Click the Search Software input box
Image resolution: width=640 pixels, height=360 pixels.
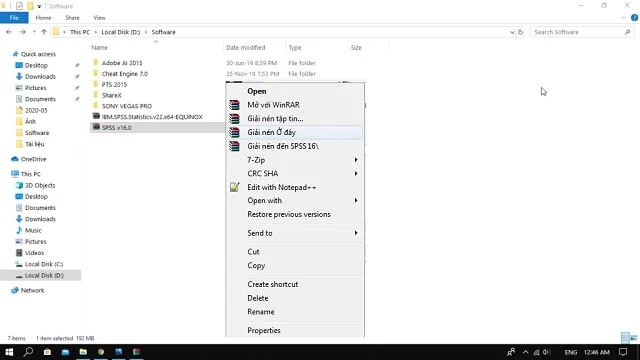click(582, 32)
